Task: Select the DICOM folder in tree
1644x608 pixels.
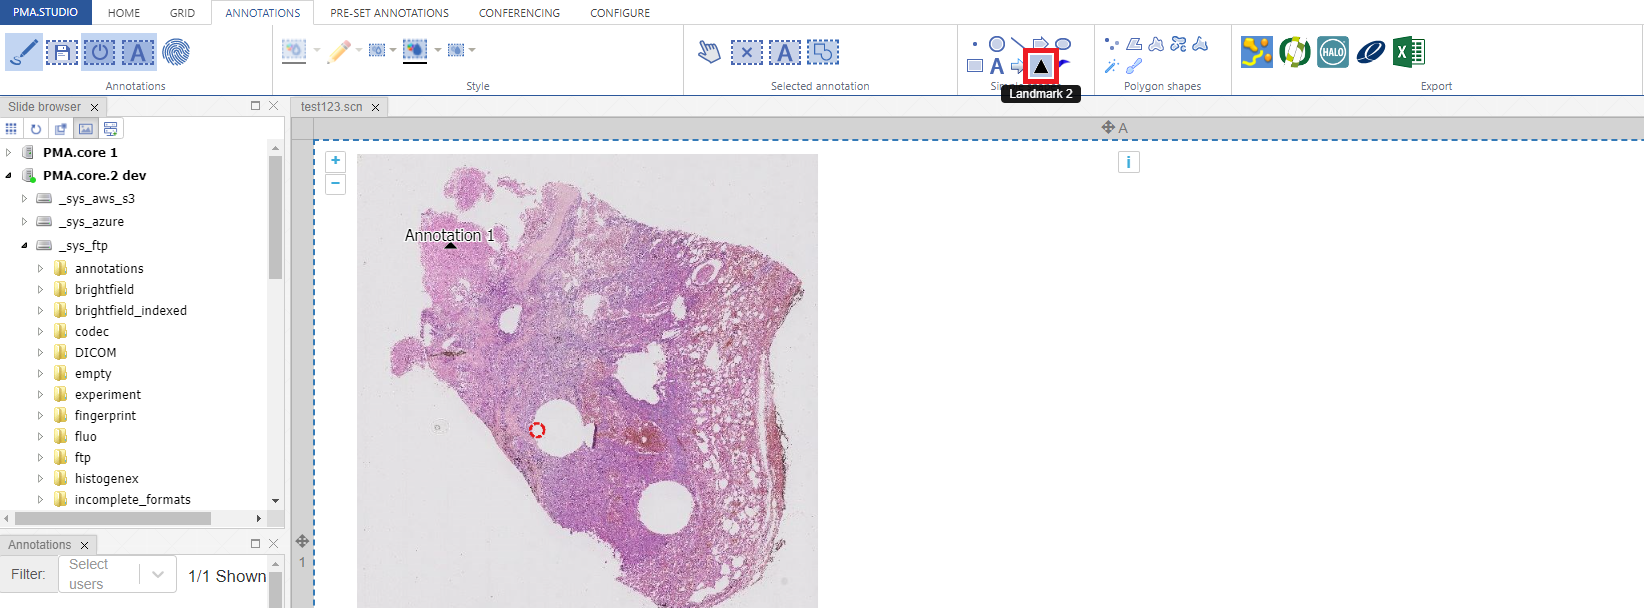Action: coord(95,353)
